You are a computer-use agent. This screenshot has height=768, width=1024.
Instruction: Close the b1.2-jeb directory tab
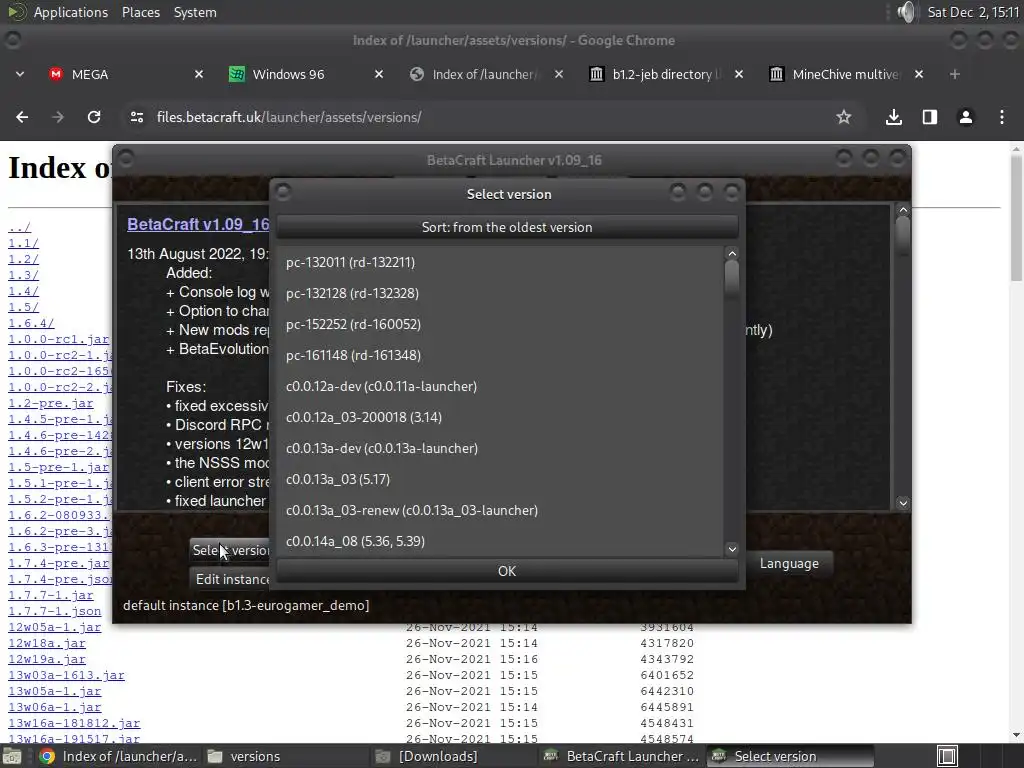739,74
